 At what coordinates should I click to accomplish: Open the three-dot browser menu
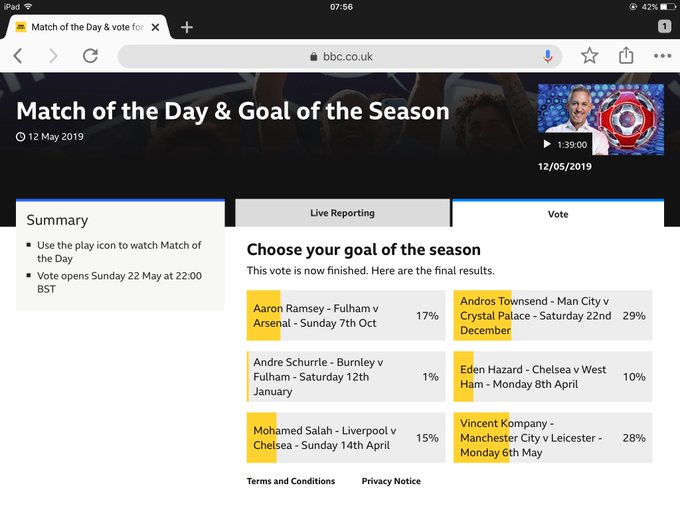click(662, 56)
